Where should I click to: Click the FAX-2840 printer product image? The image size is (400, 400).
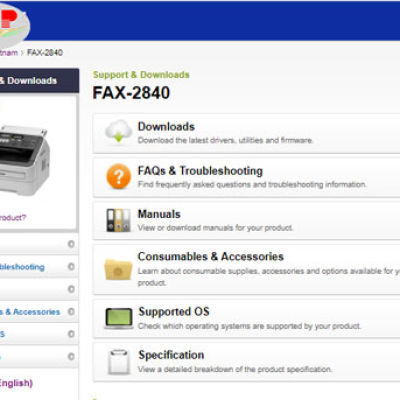(x=25, y=160)
